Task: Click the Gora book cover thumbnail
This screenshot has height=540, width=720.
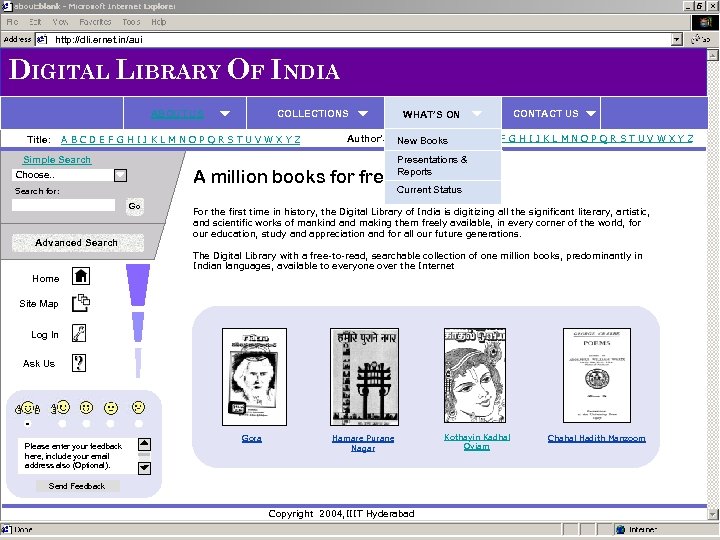Action: [x=254, y=377]
